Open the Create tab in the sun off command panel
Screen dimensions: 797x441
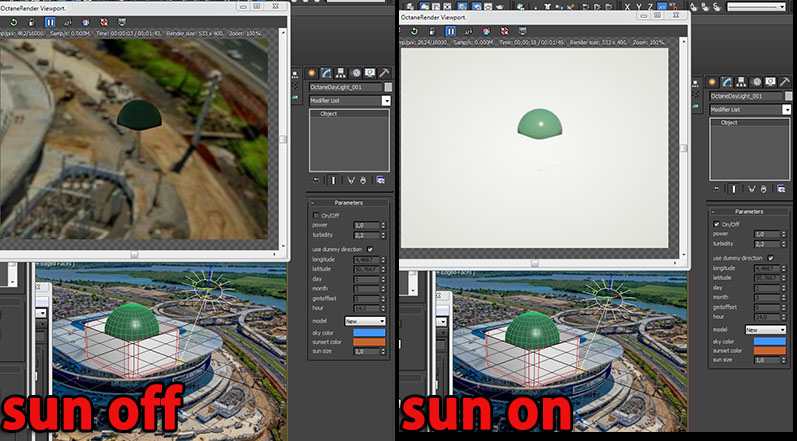pyautogui.click(x=312, y=73)
